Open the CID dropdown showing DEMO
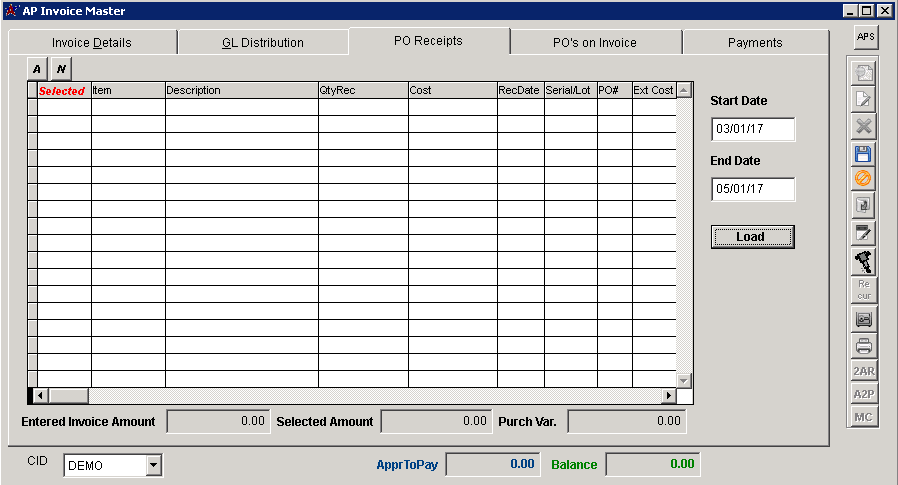 [x=153, y=465]
